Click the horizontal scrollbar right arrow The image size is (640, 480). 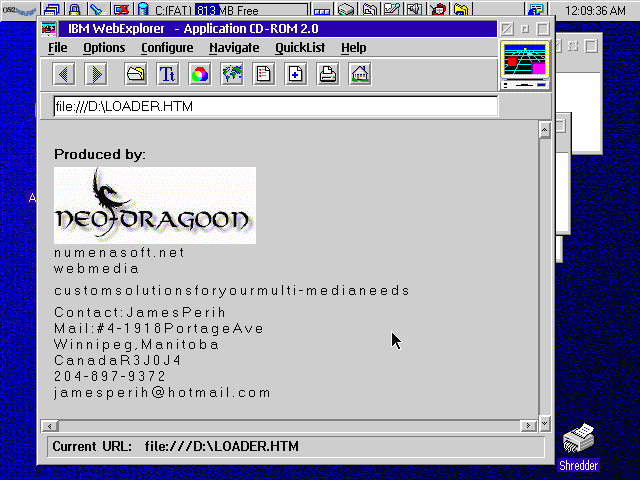(529, 426)
